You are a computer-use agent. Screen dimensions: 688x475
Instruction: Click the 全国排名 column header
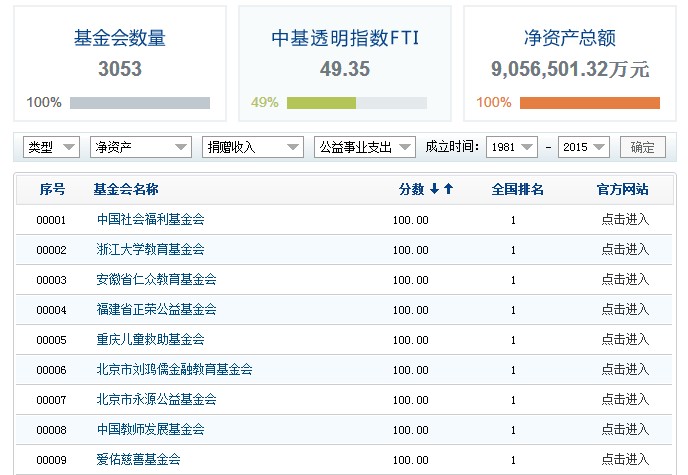(517, 189)
